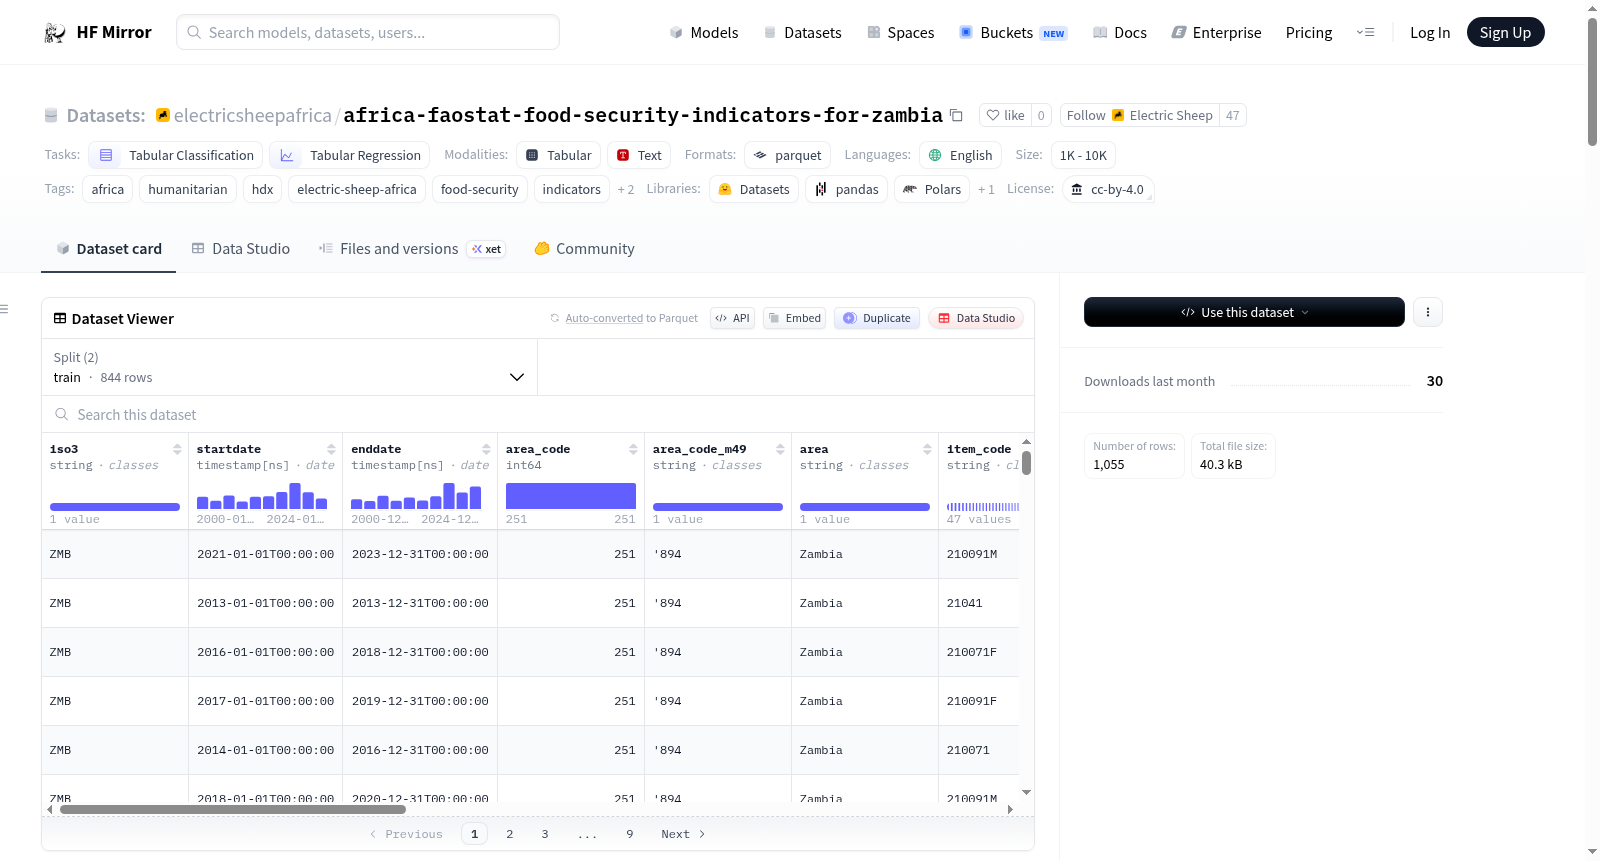Expand the +2 hidden tags

point(626,190)
